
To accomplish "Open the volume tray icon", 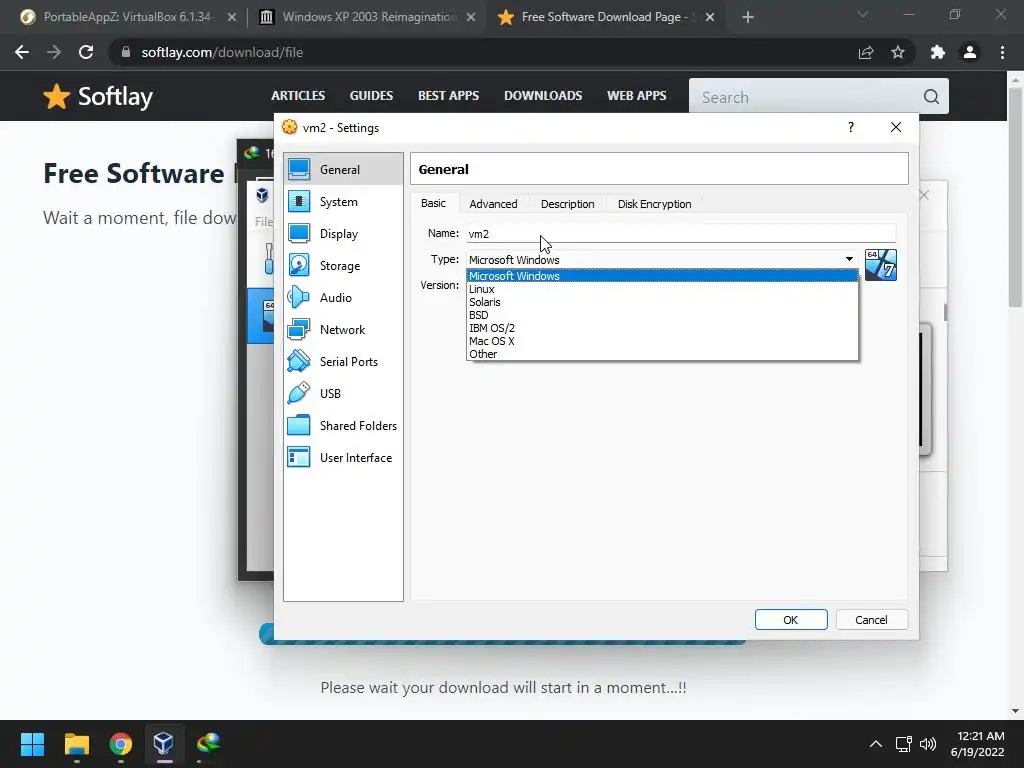I will [927, 744].
